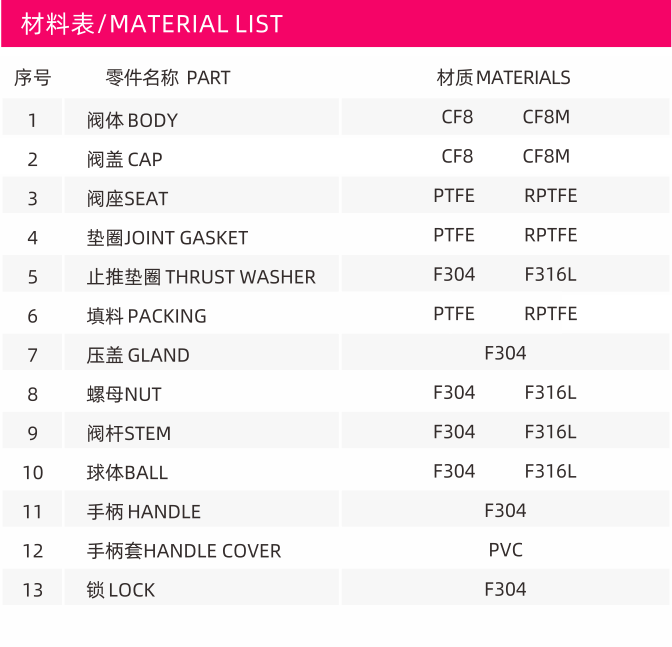Click PVC in HANDLE COVER row
The image size is (672, 647).
tap(506, 550)
